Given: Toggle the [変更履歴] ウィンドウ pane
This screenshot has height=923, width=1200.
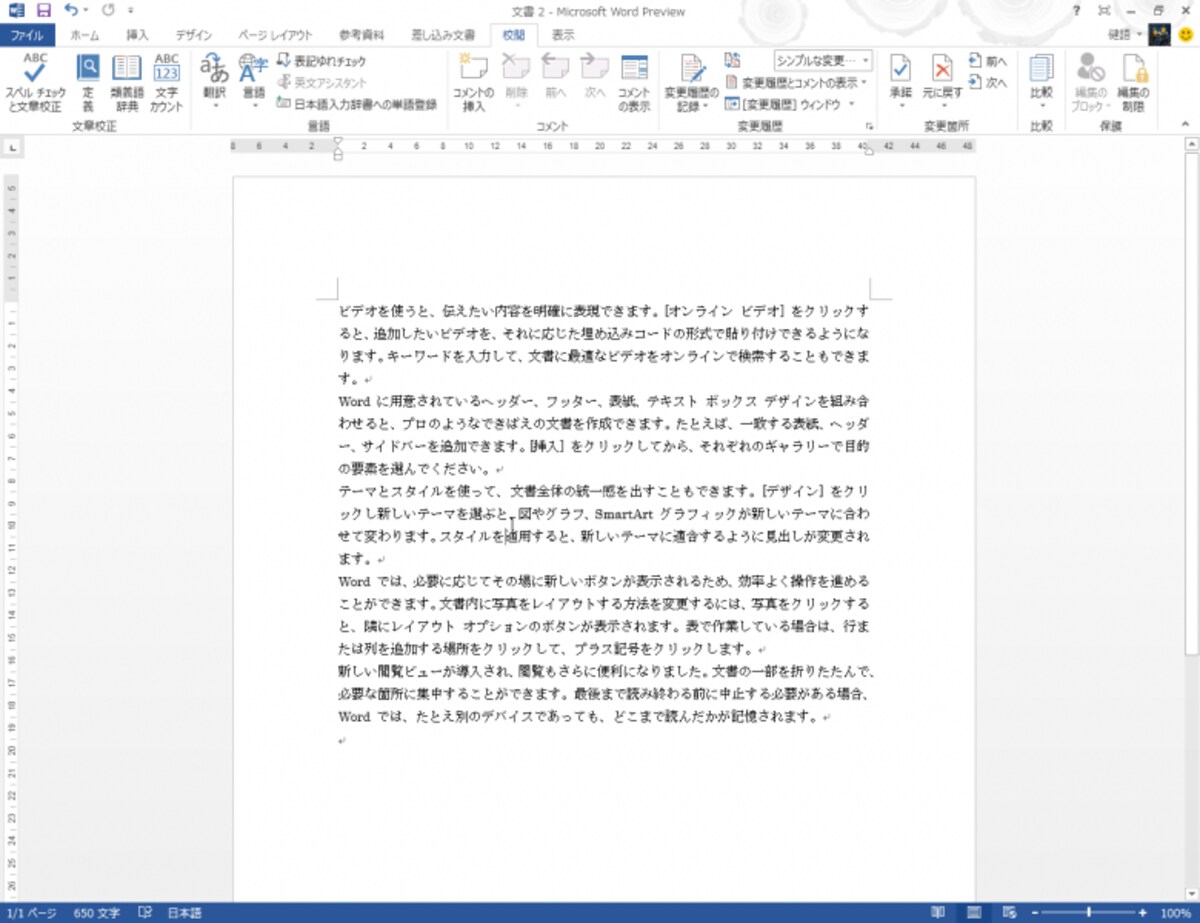Looking at the screenshot, I should click(783, 103).
